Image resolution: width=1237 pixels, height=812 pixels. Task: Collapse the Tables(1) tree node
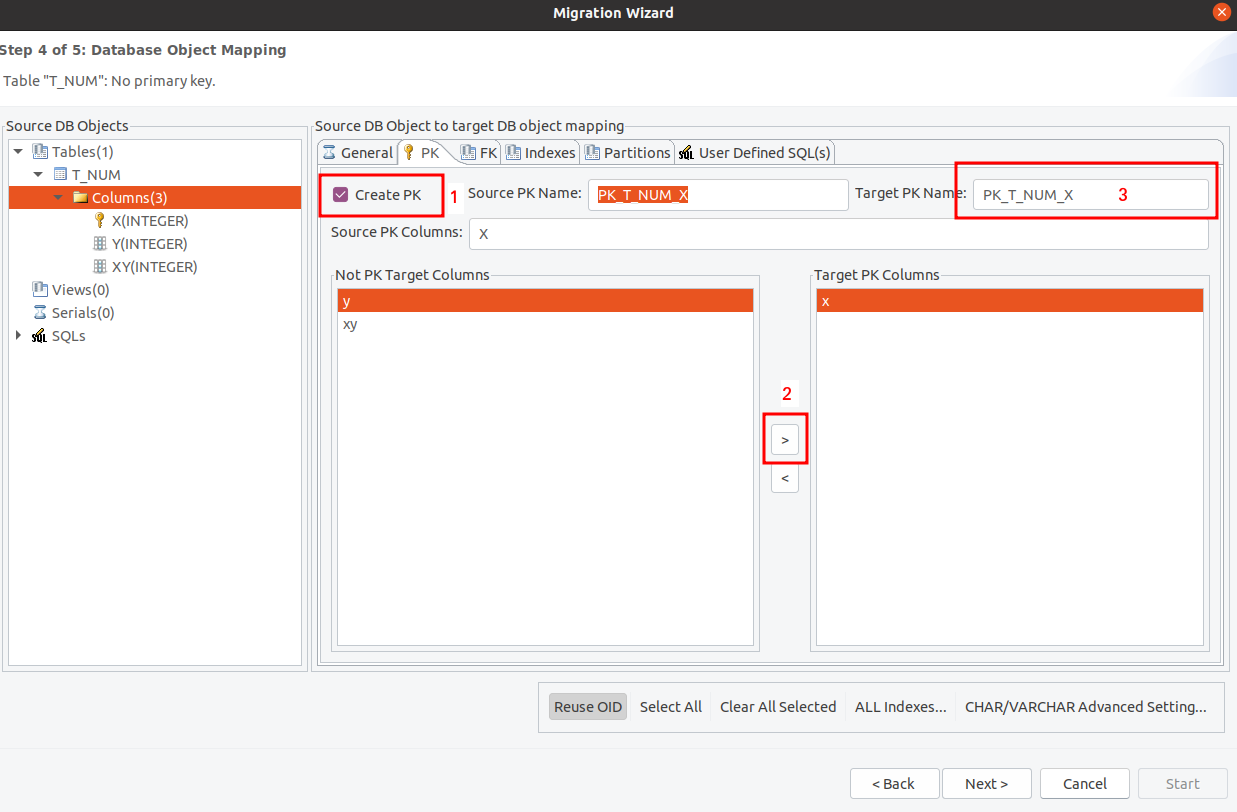[18, 152]
